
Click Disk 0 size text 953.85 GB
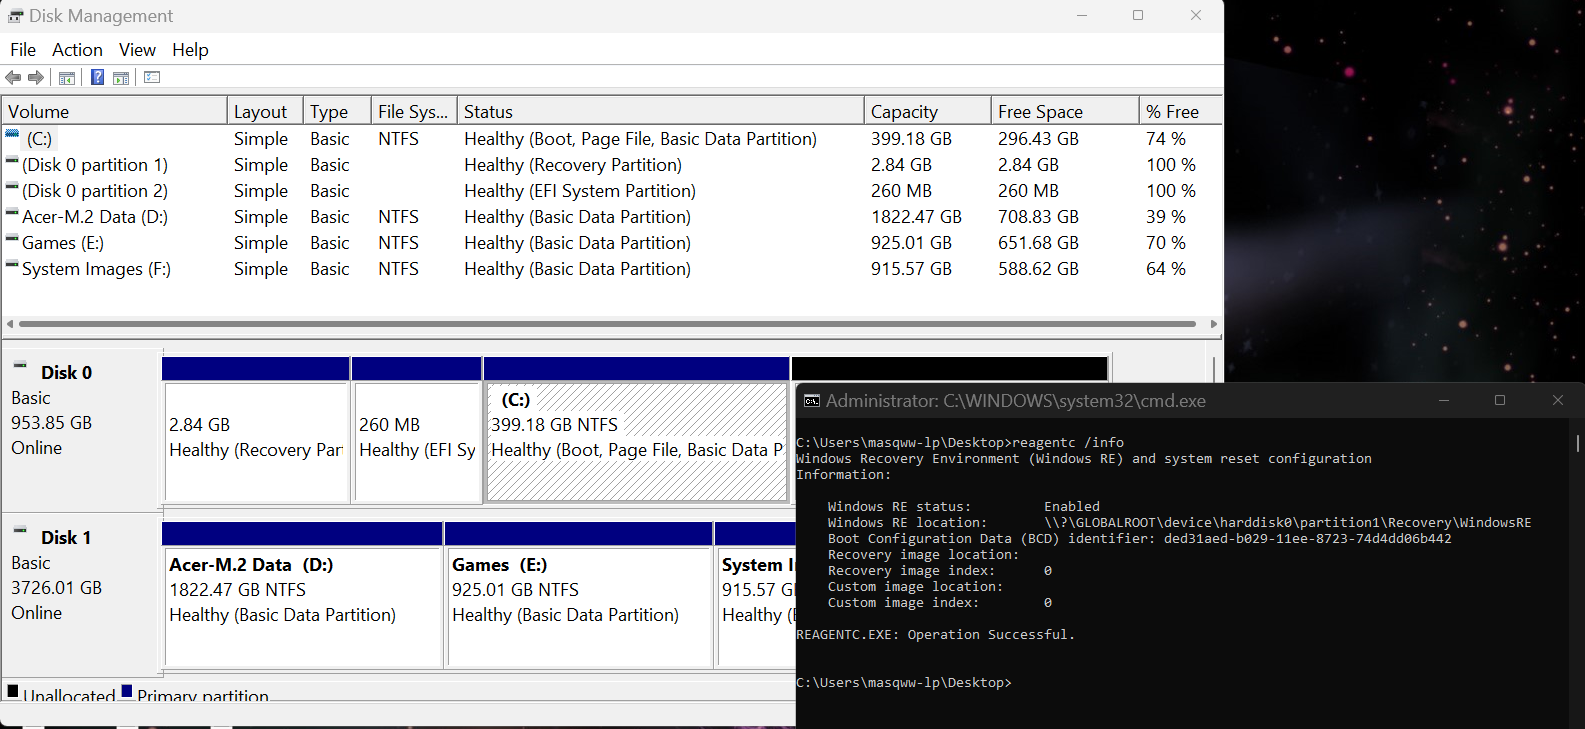(x=51, y=423)
